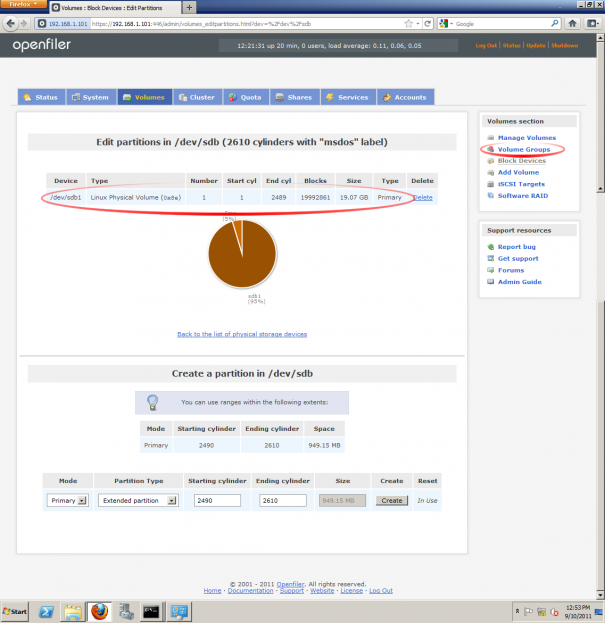The height and width of the screenshot is (623, 605).
Task: Open the Block Devices link
Action: coord(522,161)
